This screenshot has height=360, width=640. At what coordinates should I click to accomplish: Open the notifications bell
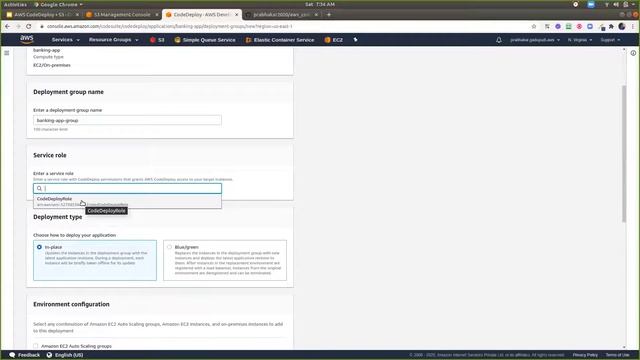pos(499,40)
